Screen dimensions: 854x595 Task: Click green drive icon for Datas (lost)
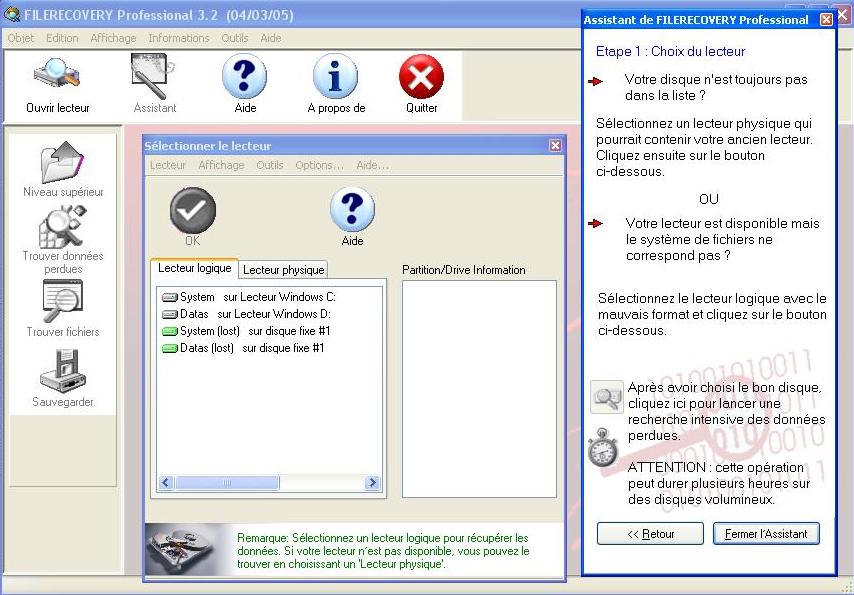coord(170,348)
